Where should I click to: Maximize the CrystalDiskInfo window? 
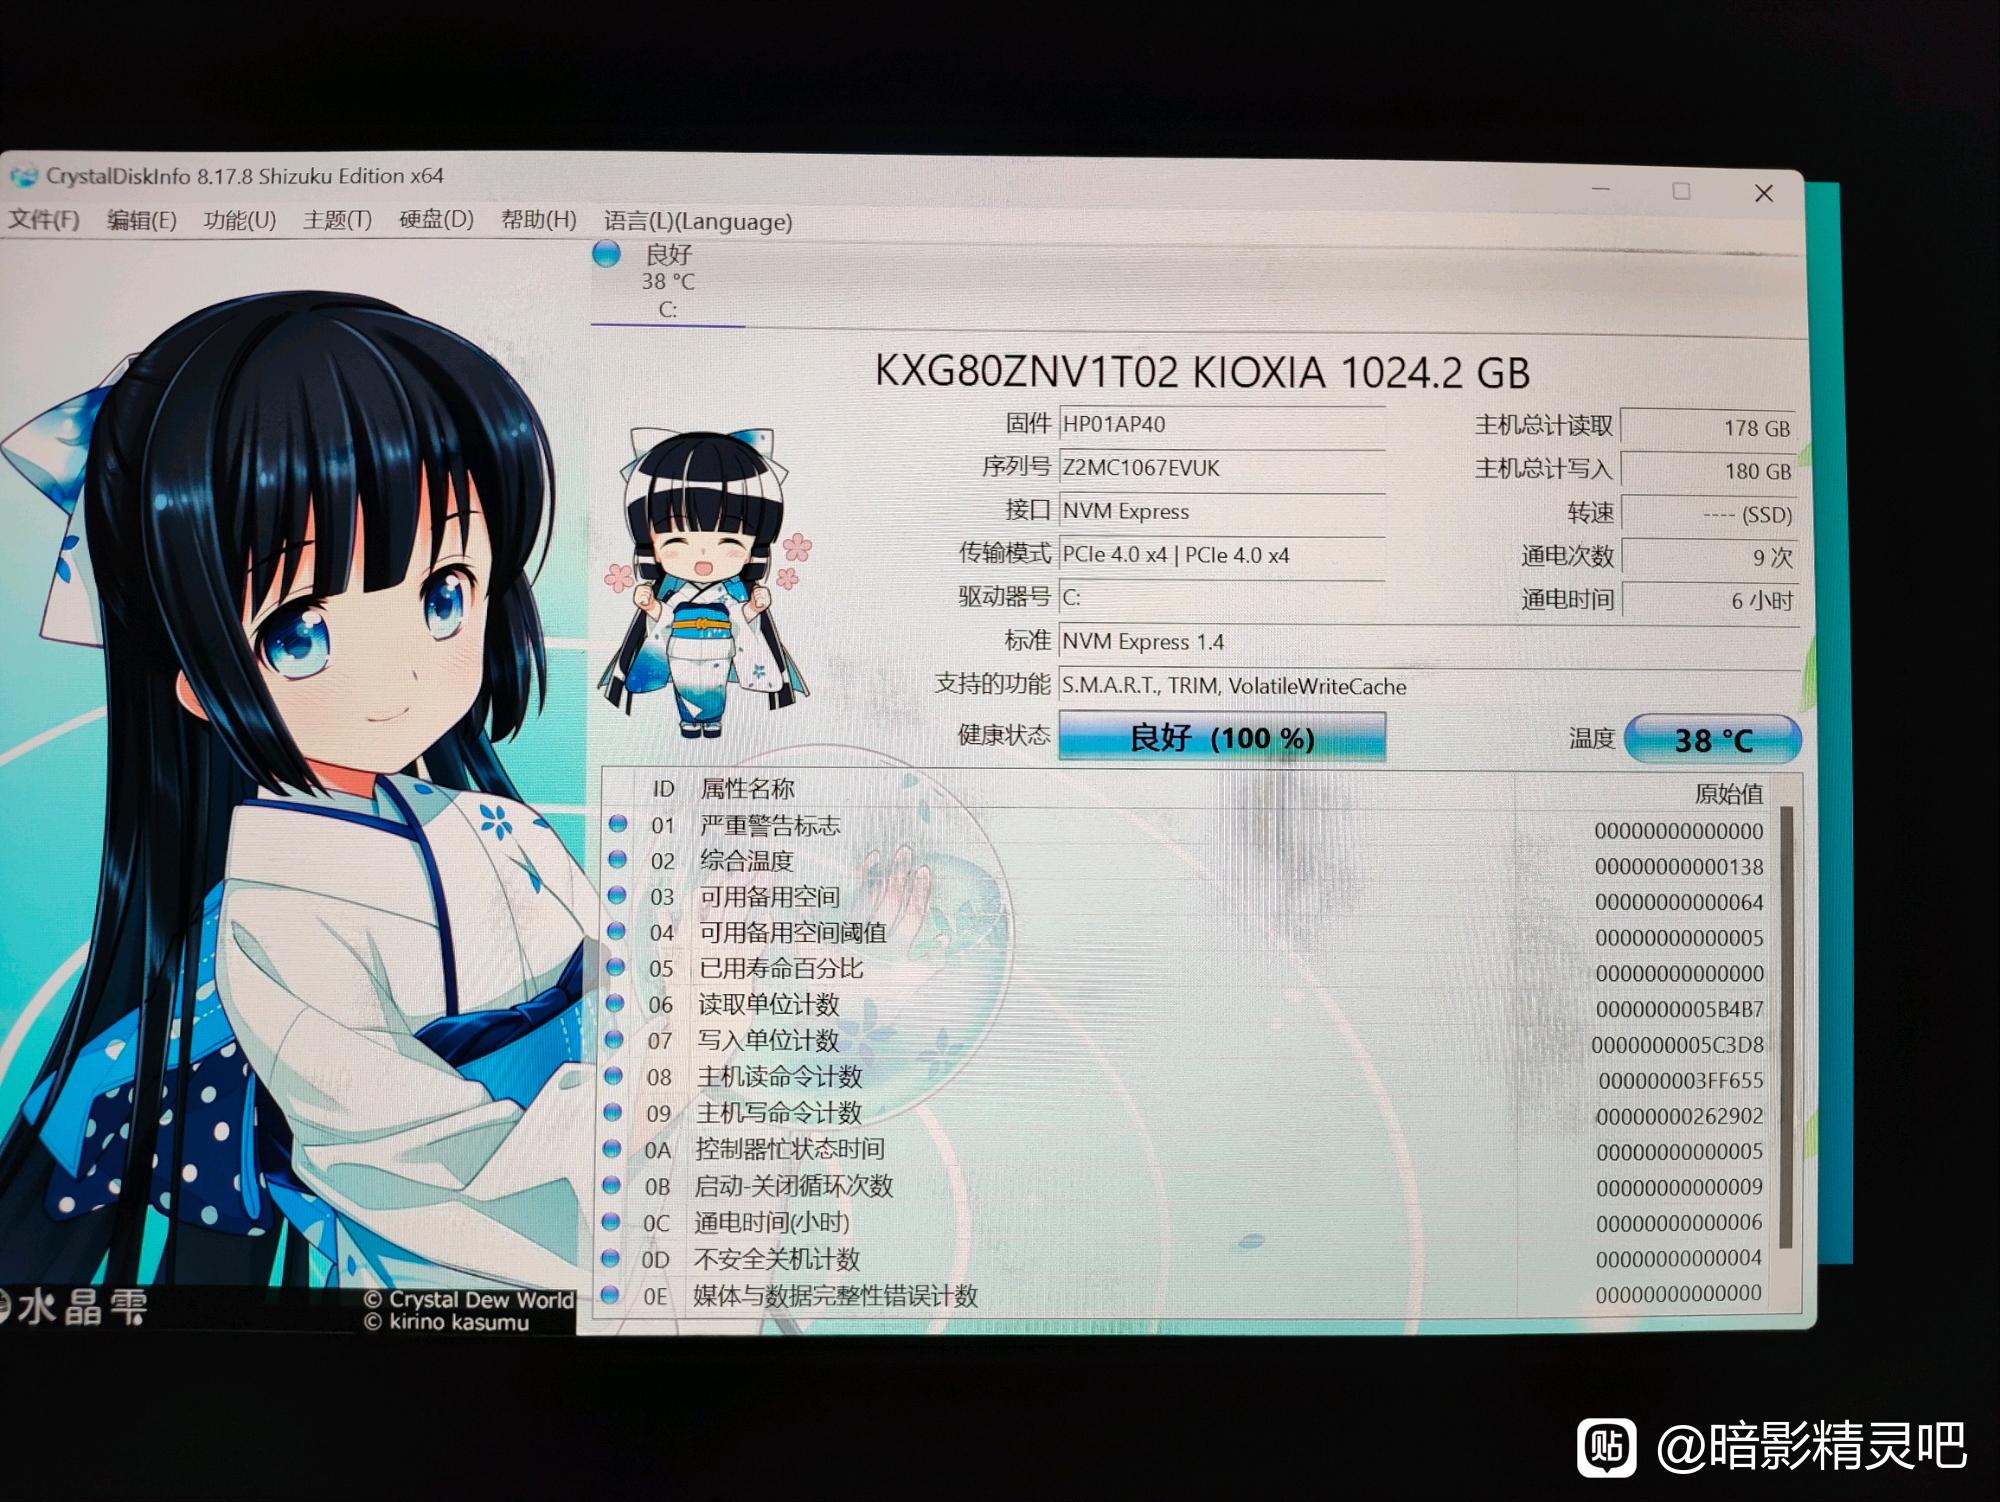[x=1681, y=191]
